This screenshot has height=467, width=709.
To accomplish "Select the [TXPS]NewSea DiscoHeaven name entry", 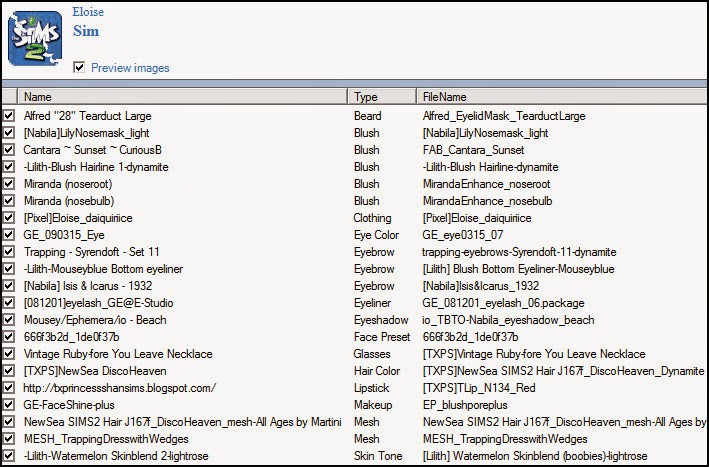I will [x=95, y=371].
